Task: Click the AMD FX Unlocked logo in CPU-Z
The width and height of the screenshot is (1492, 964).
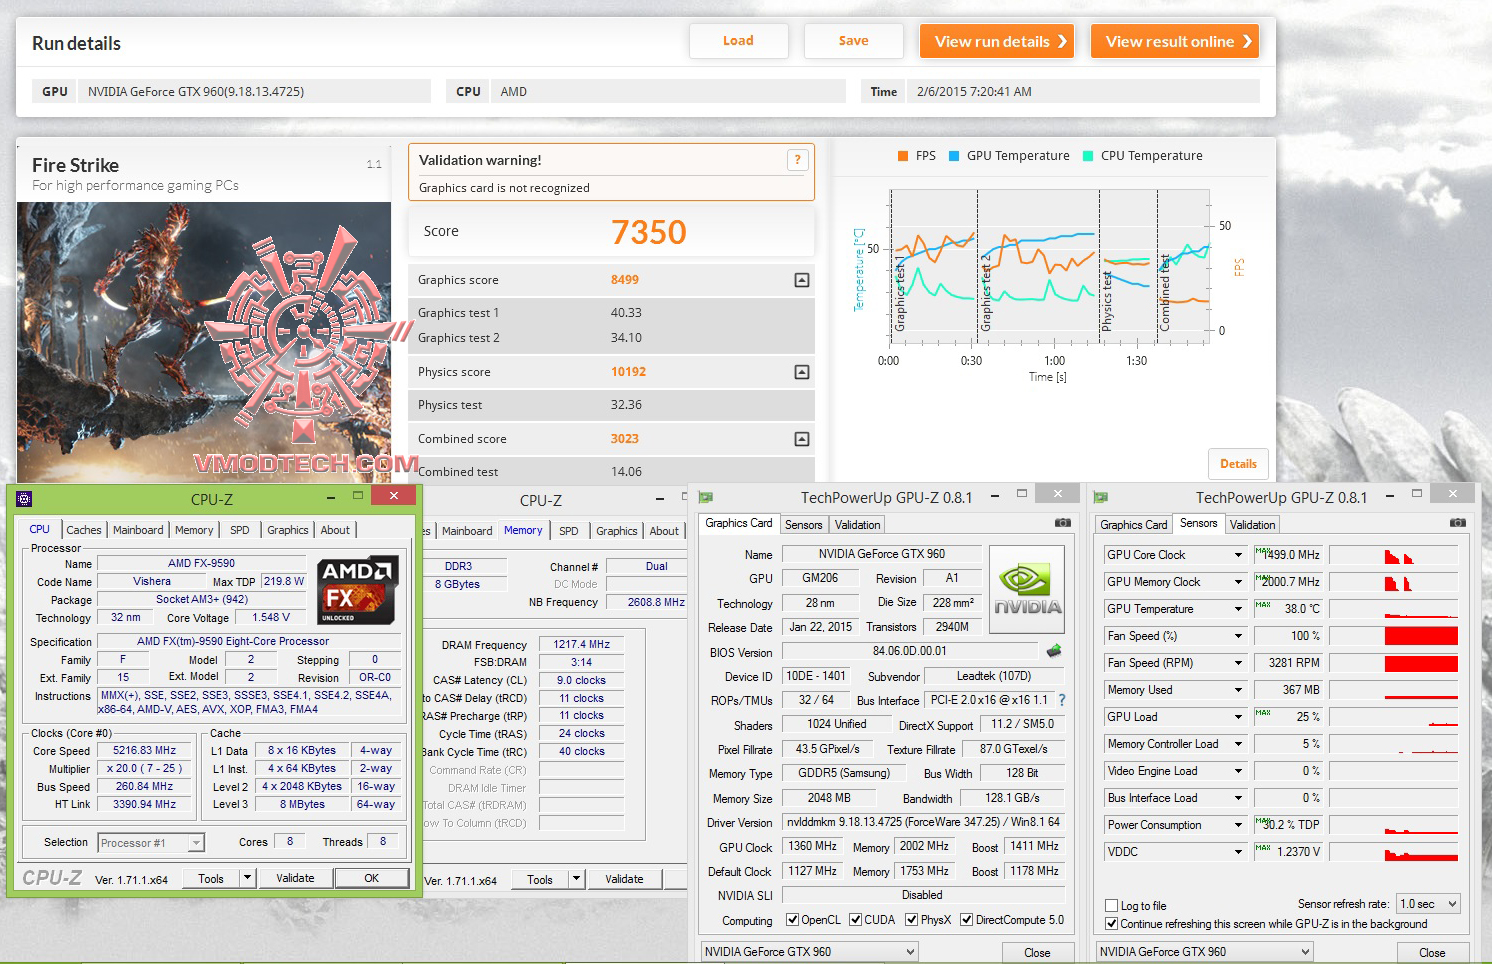Action: pyautogui.click(x=358, y=591)
